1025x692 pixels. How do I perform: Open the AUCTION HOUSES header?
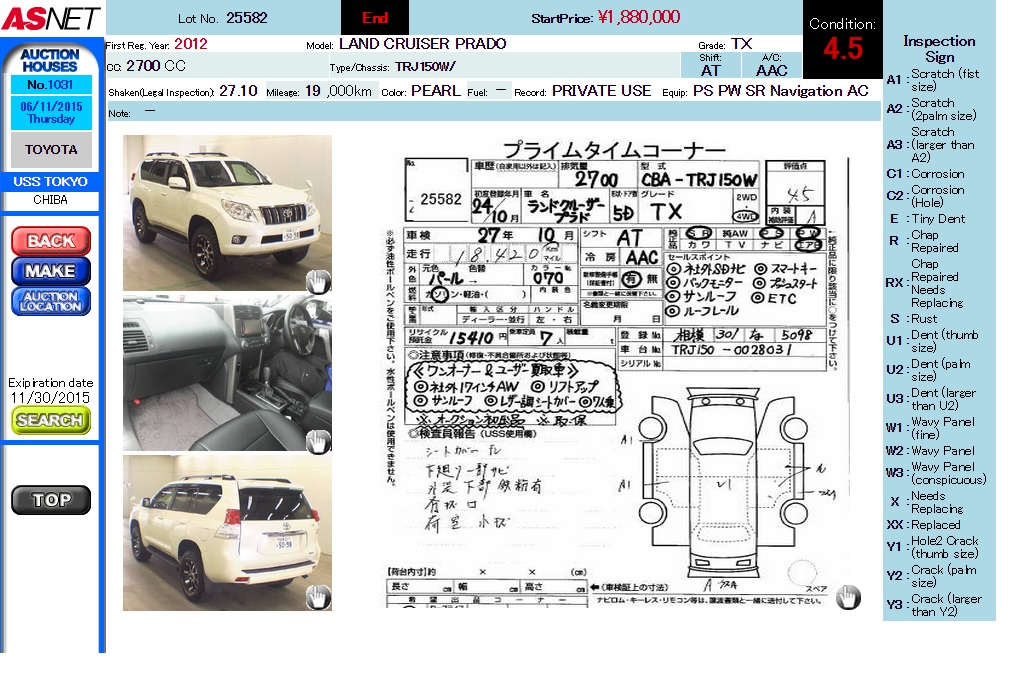(50, 60)
